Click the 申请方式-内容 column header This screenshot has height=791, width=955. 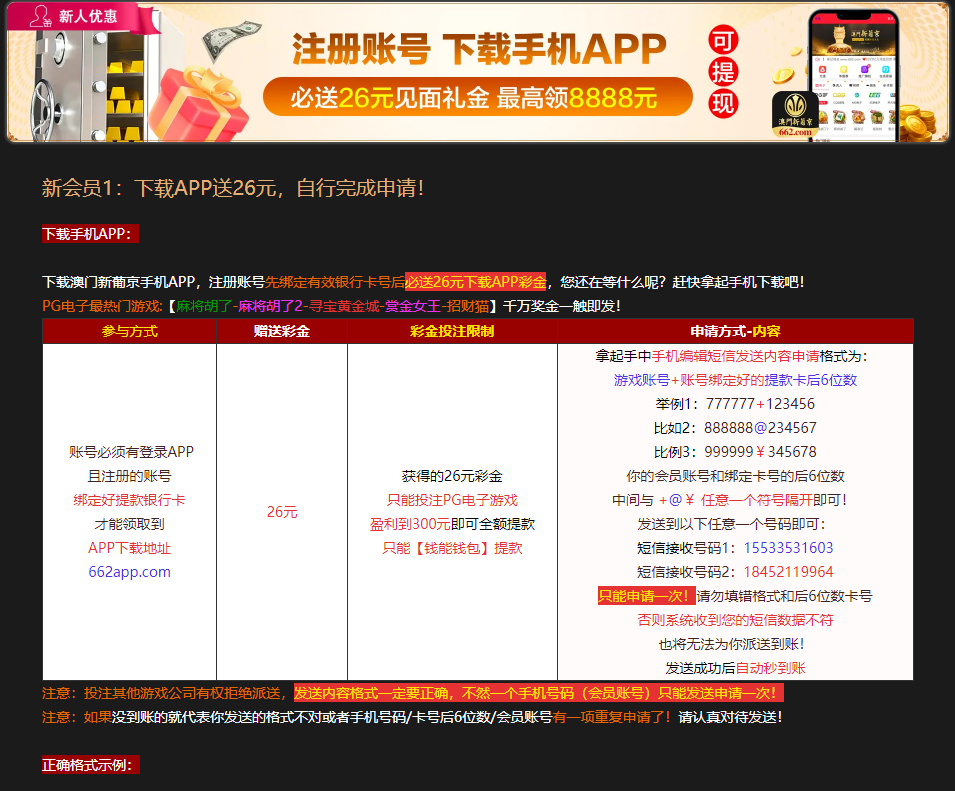735,331
